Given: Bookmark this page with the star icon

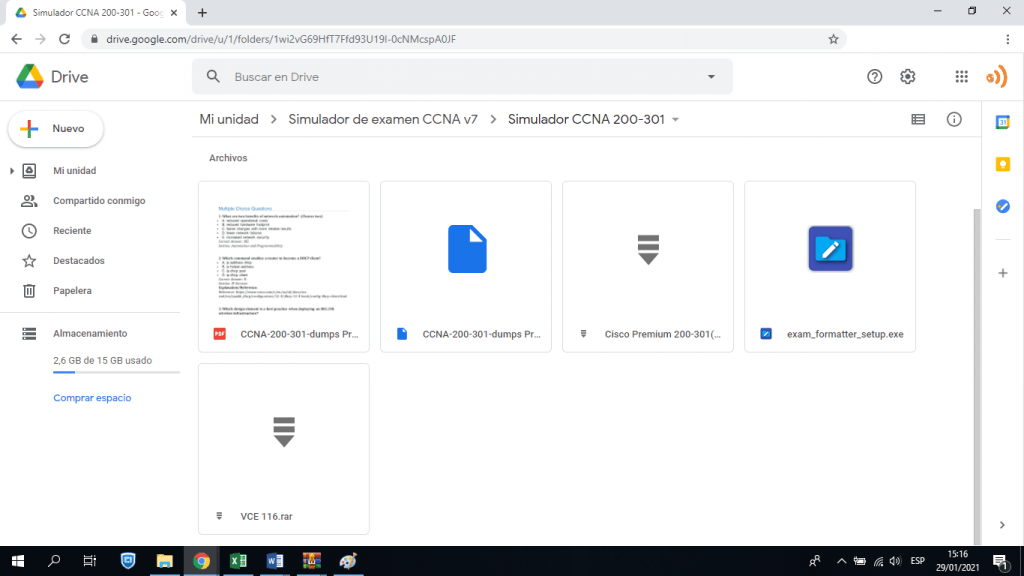Looking at the screenshot, I should (x=833, y=39).
